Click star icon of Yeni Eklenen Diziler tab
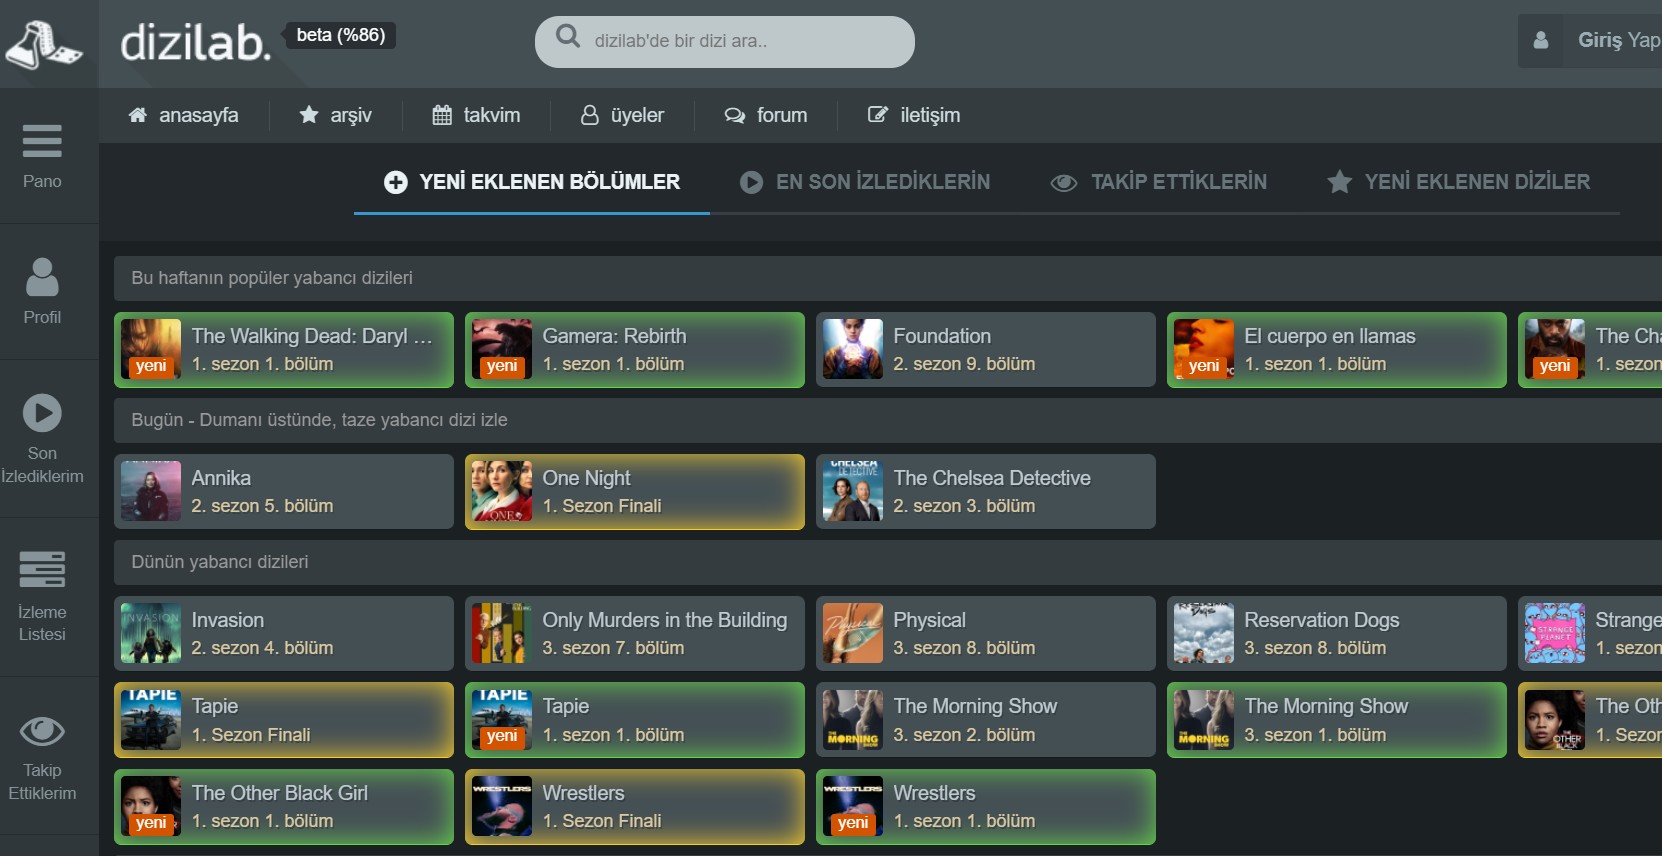This screenshot has width=1662, height=856. click(x=1340, y=182)
